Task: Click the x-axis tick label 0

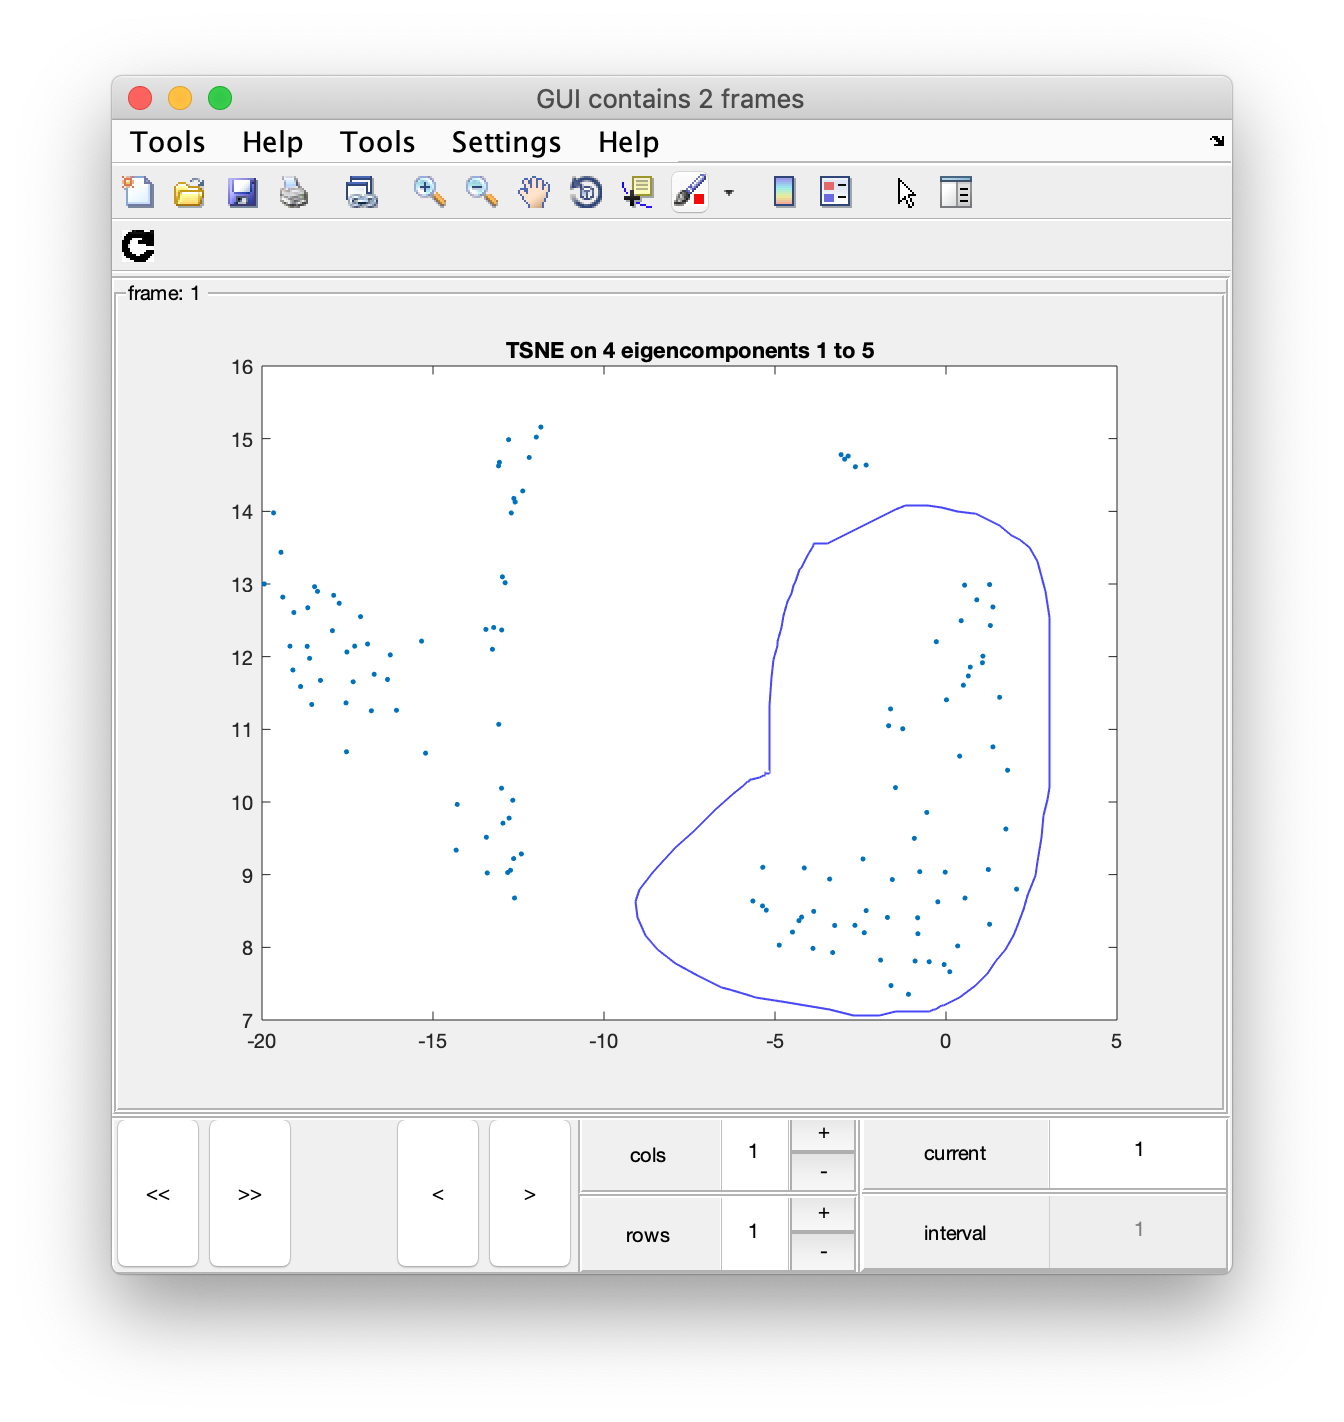Action: click(x=945, y=1042)
